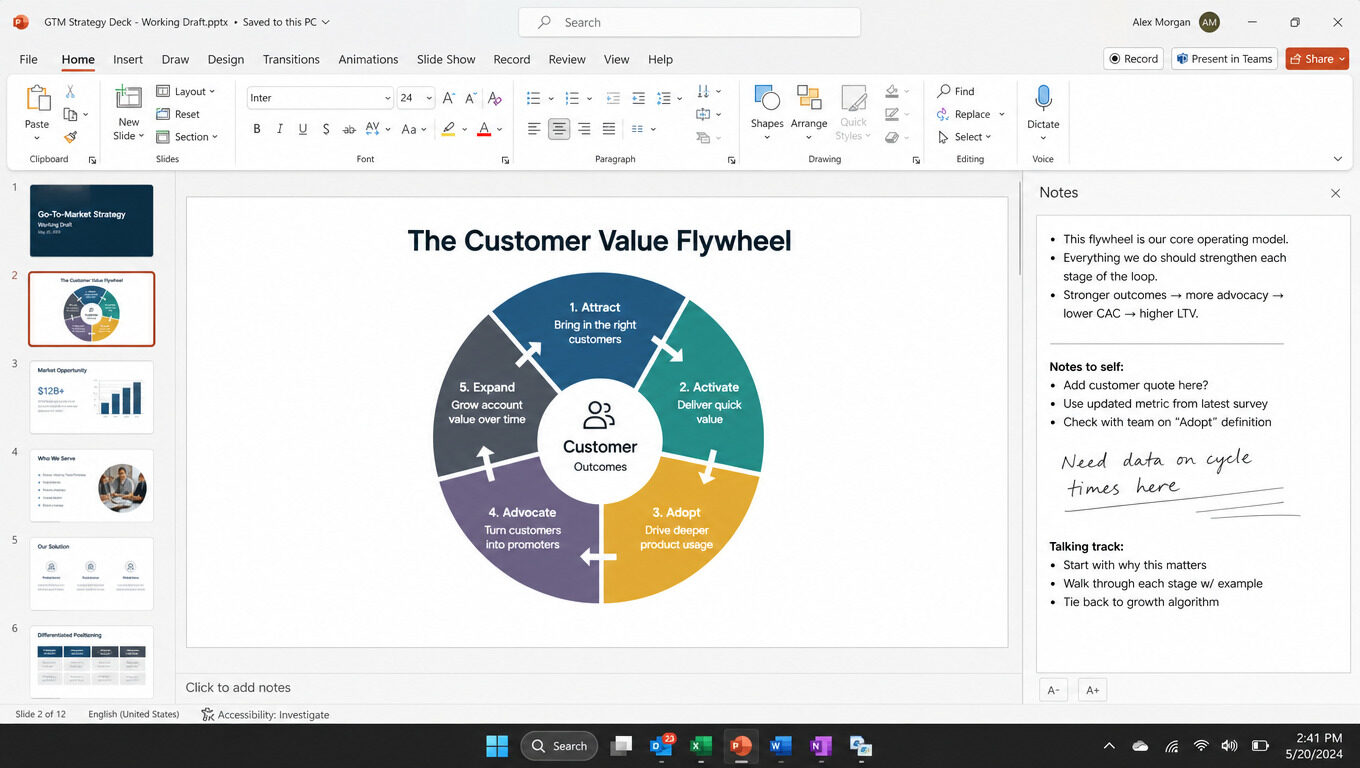Open the Paragraph dialog launcher

[731, 160]
